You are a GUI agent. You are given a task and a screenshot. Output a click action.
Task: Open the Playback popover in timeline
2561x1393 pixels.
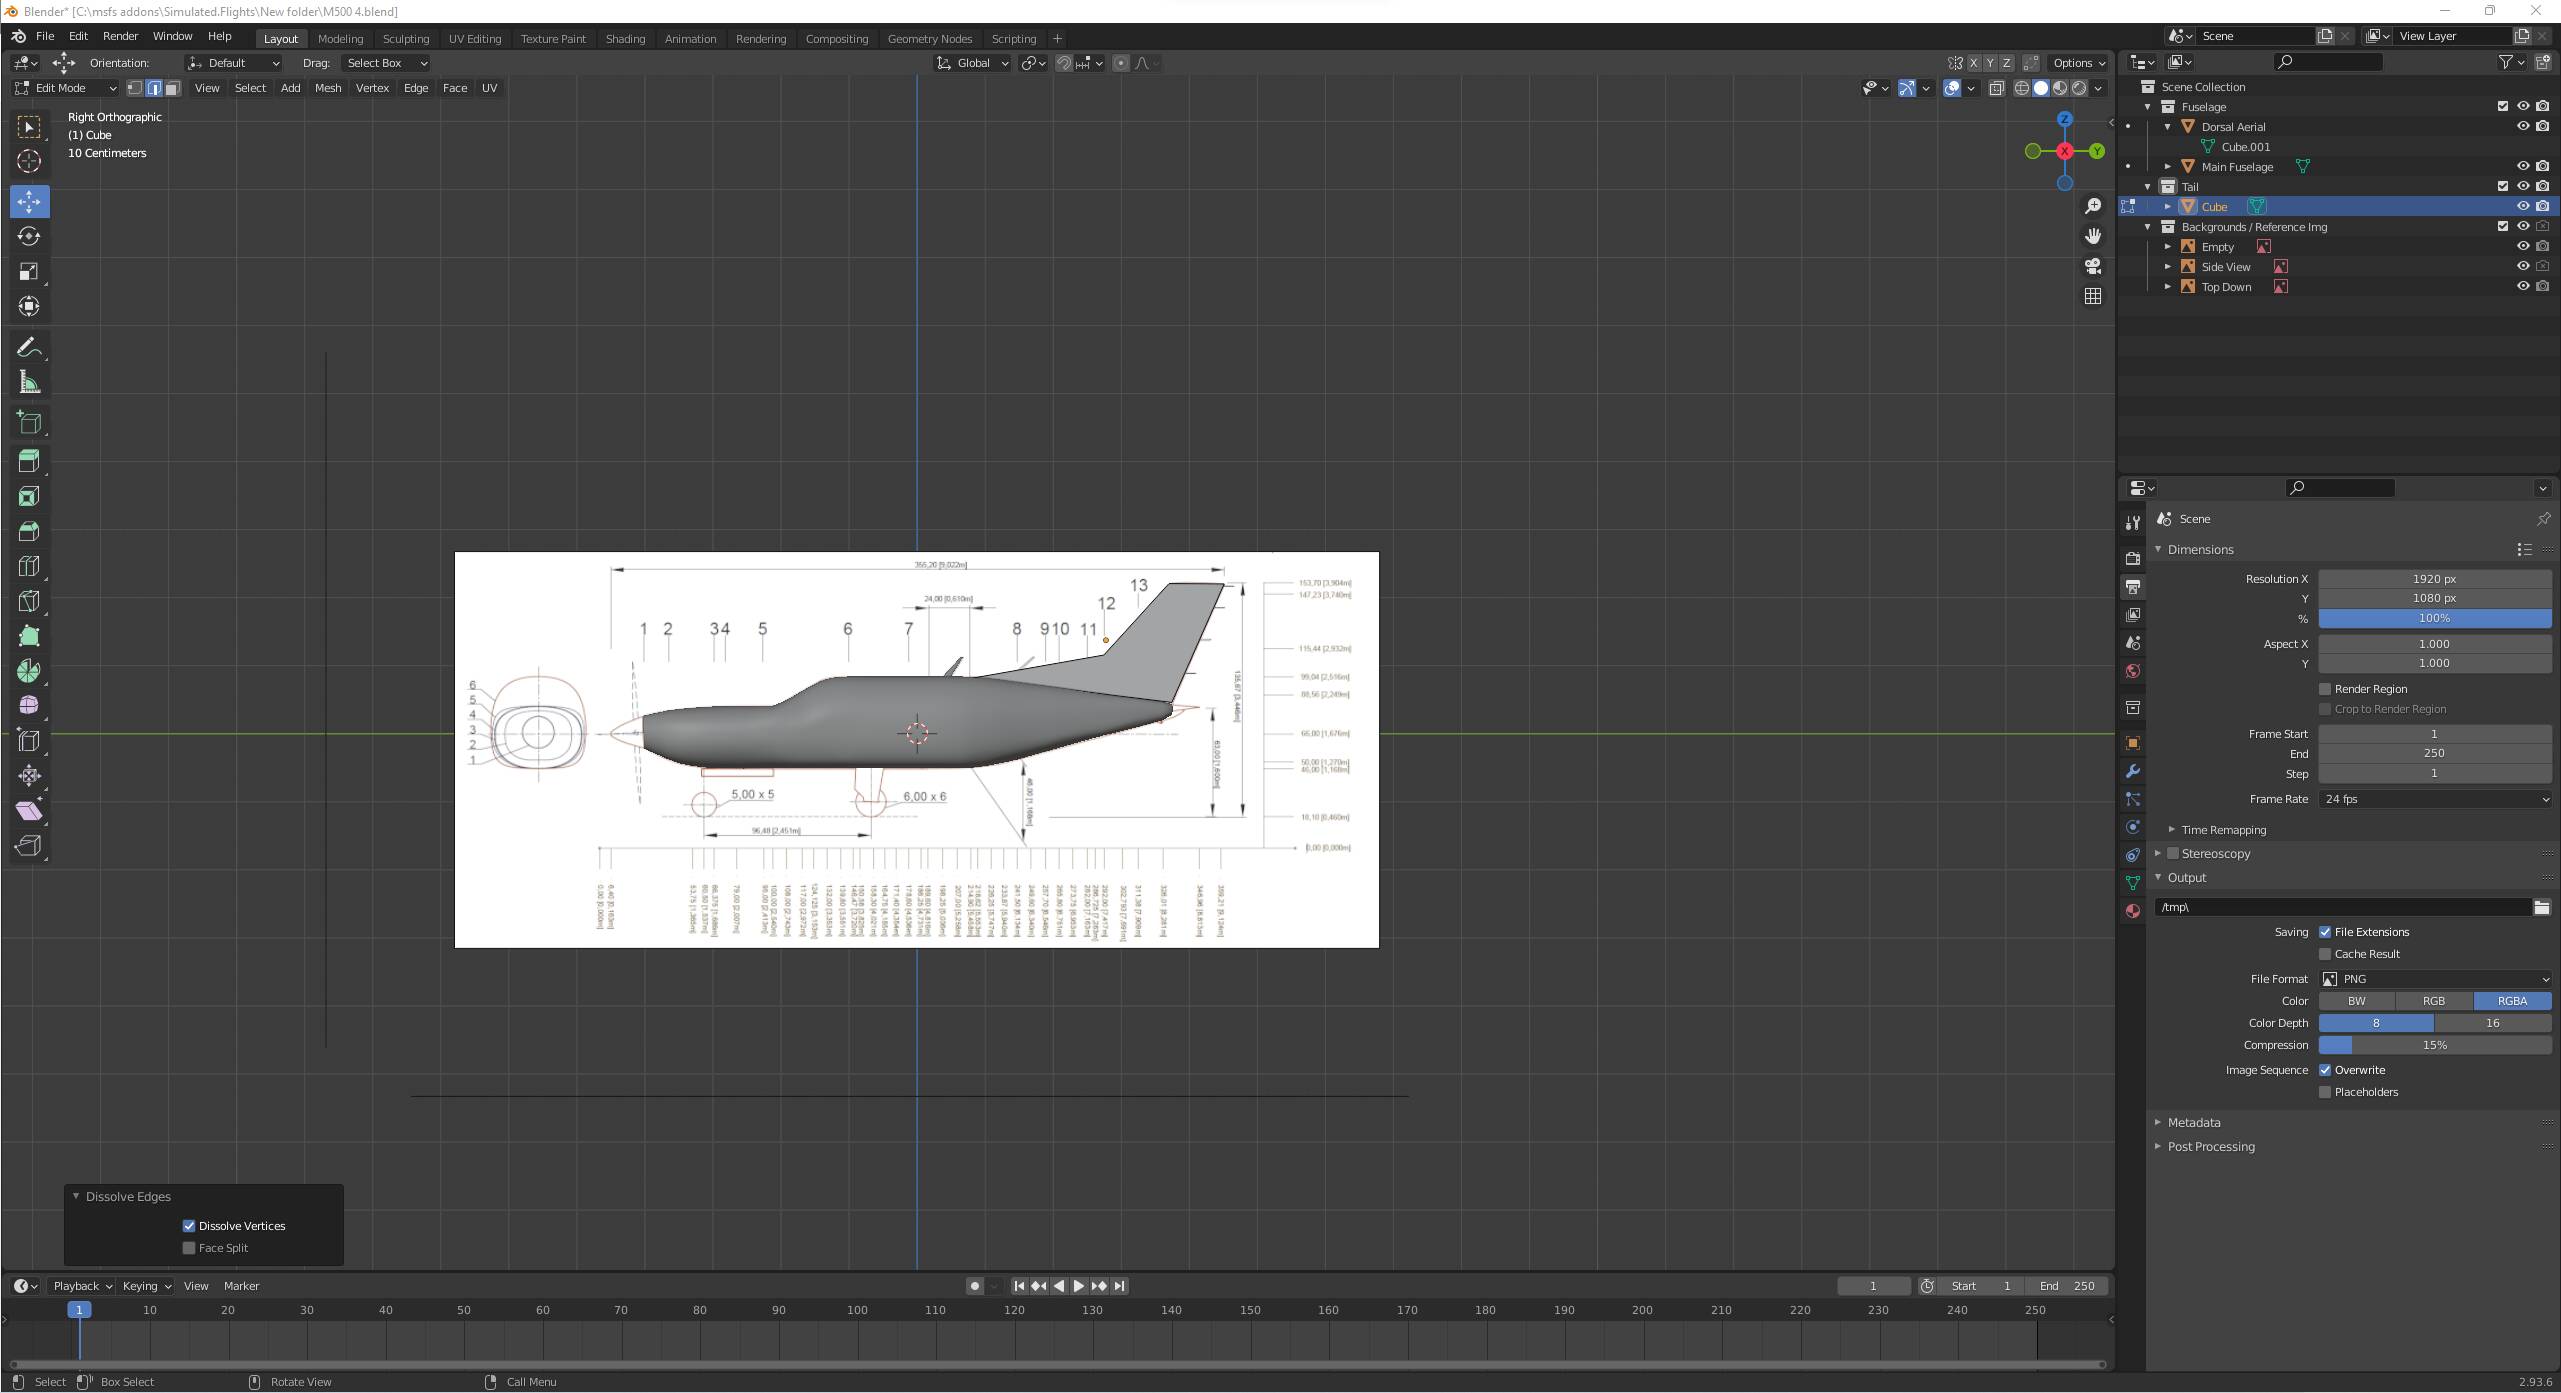tap(83, 1286)
